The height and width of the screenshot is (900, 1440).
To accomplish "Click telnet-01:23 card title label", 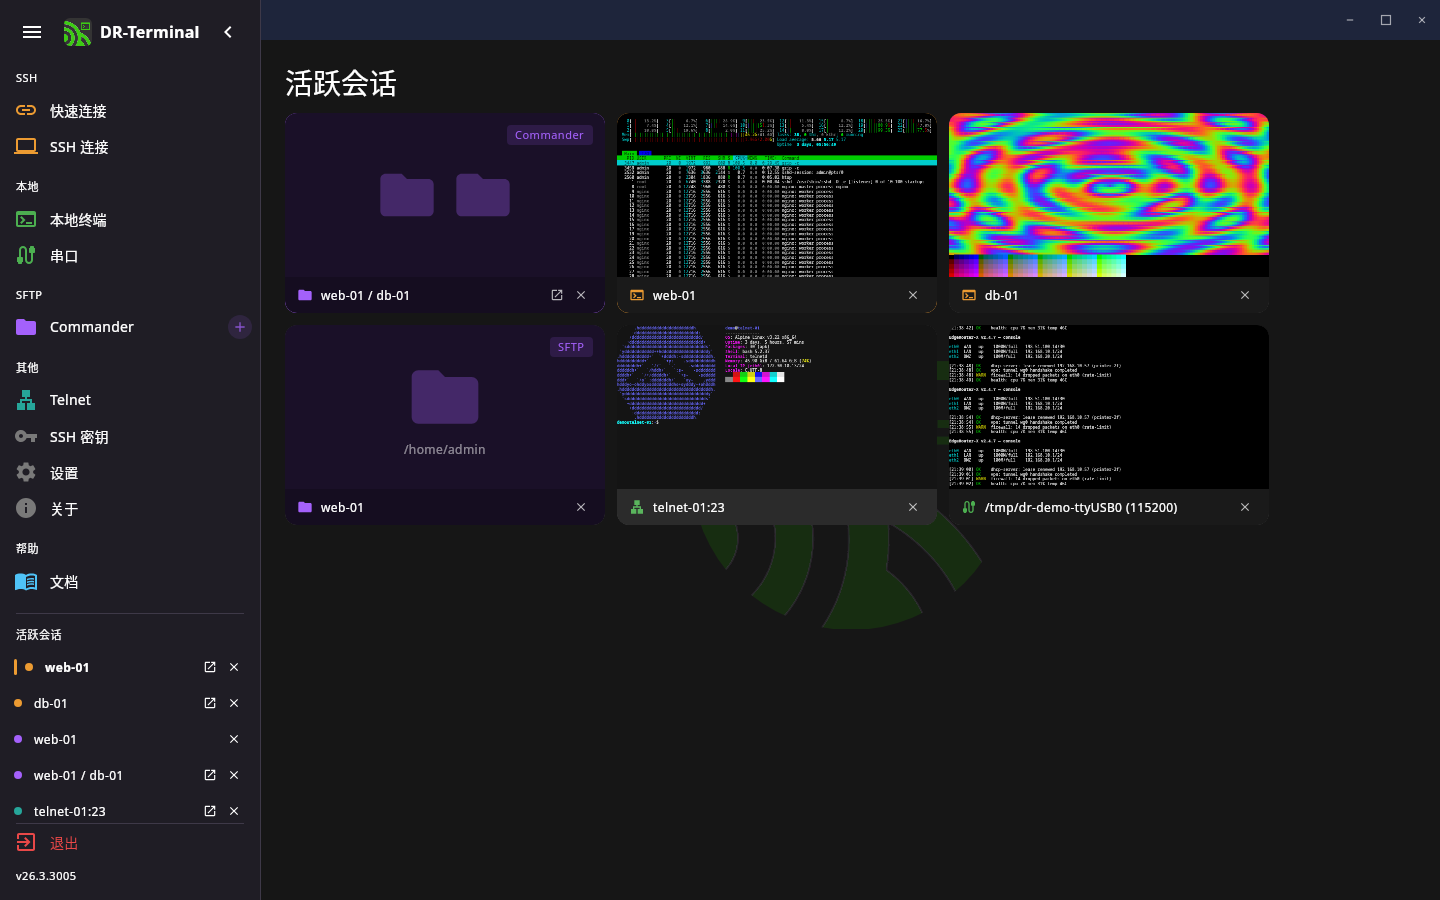I will click(689, 507).
